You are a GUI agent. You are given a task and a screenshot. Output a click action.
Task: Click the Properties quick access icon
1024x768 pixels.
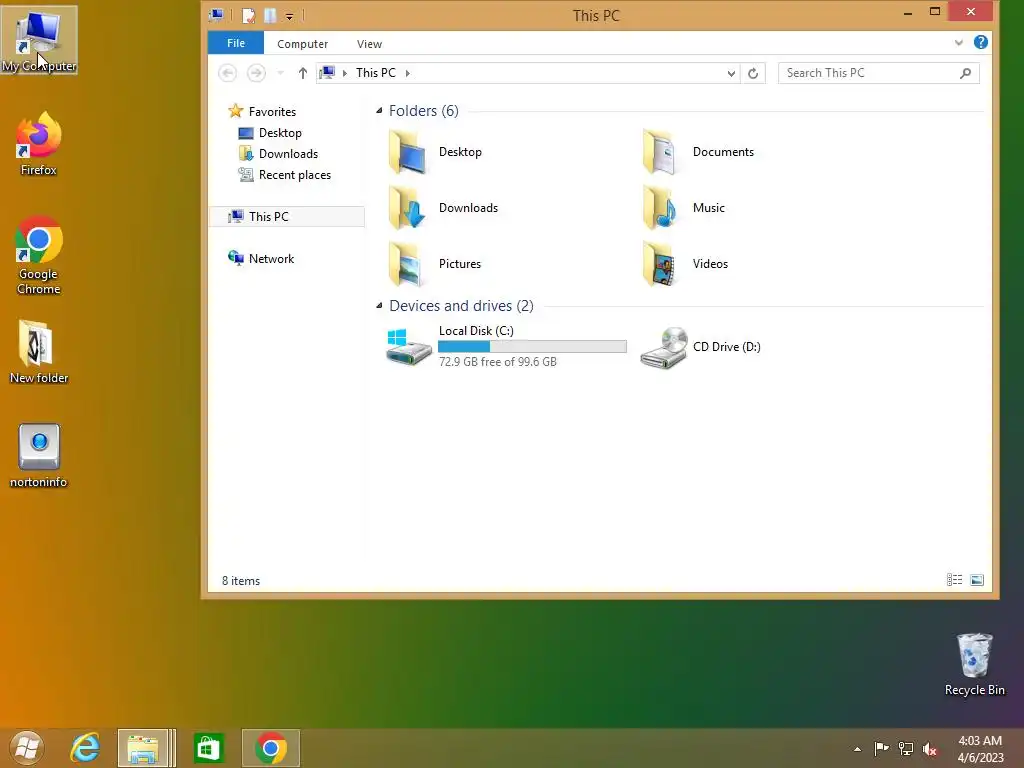pos(248,15)
